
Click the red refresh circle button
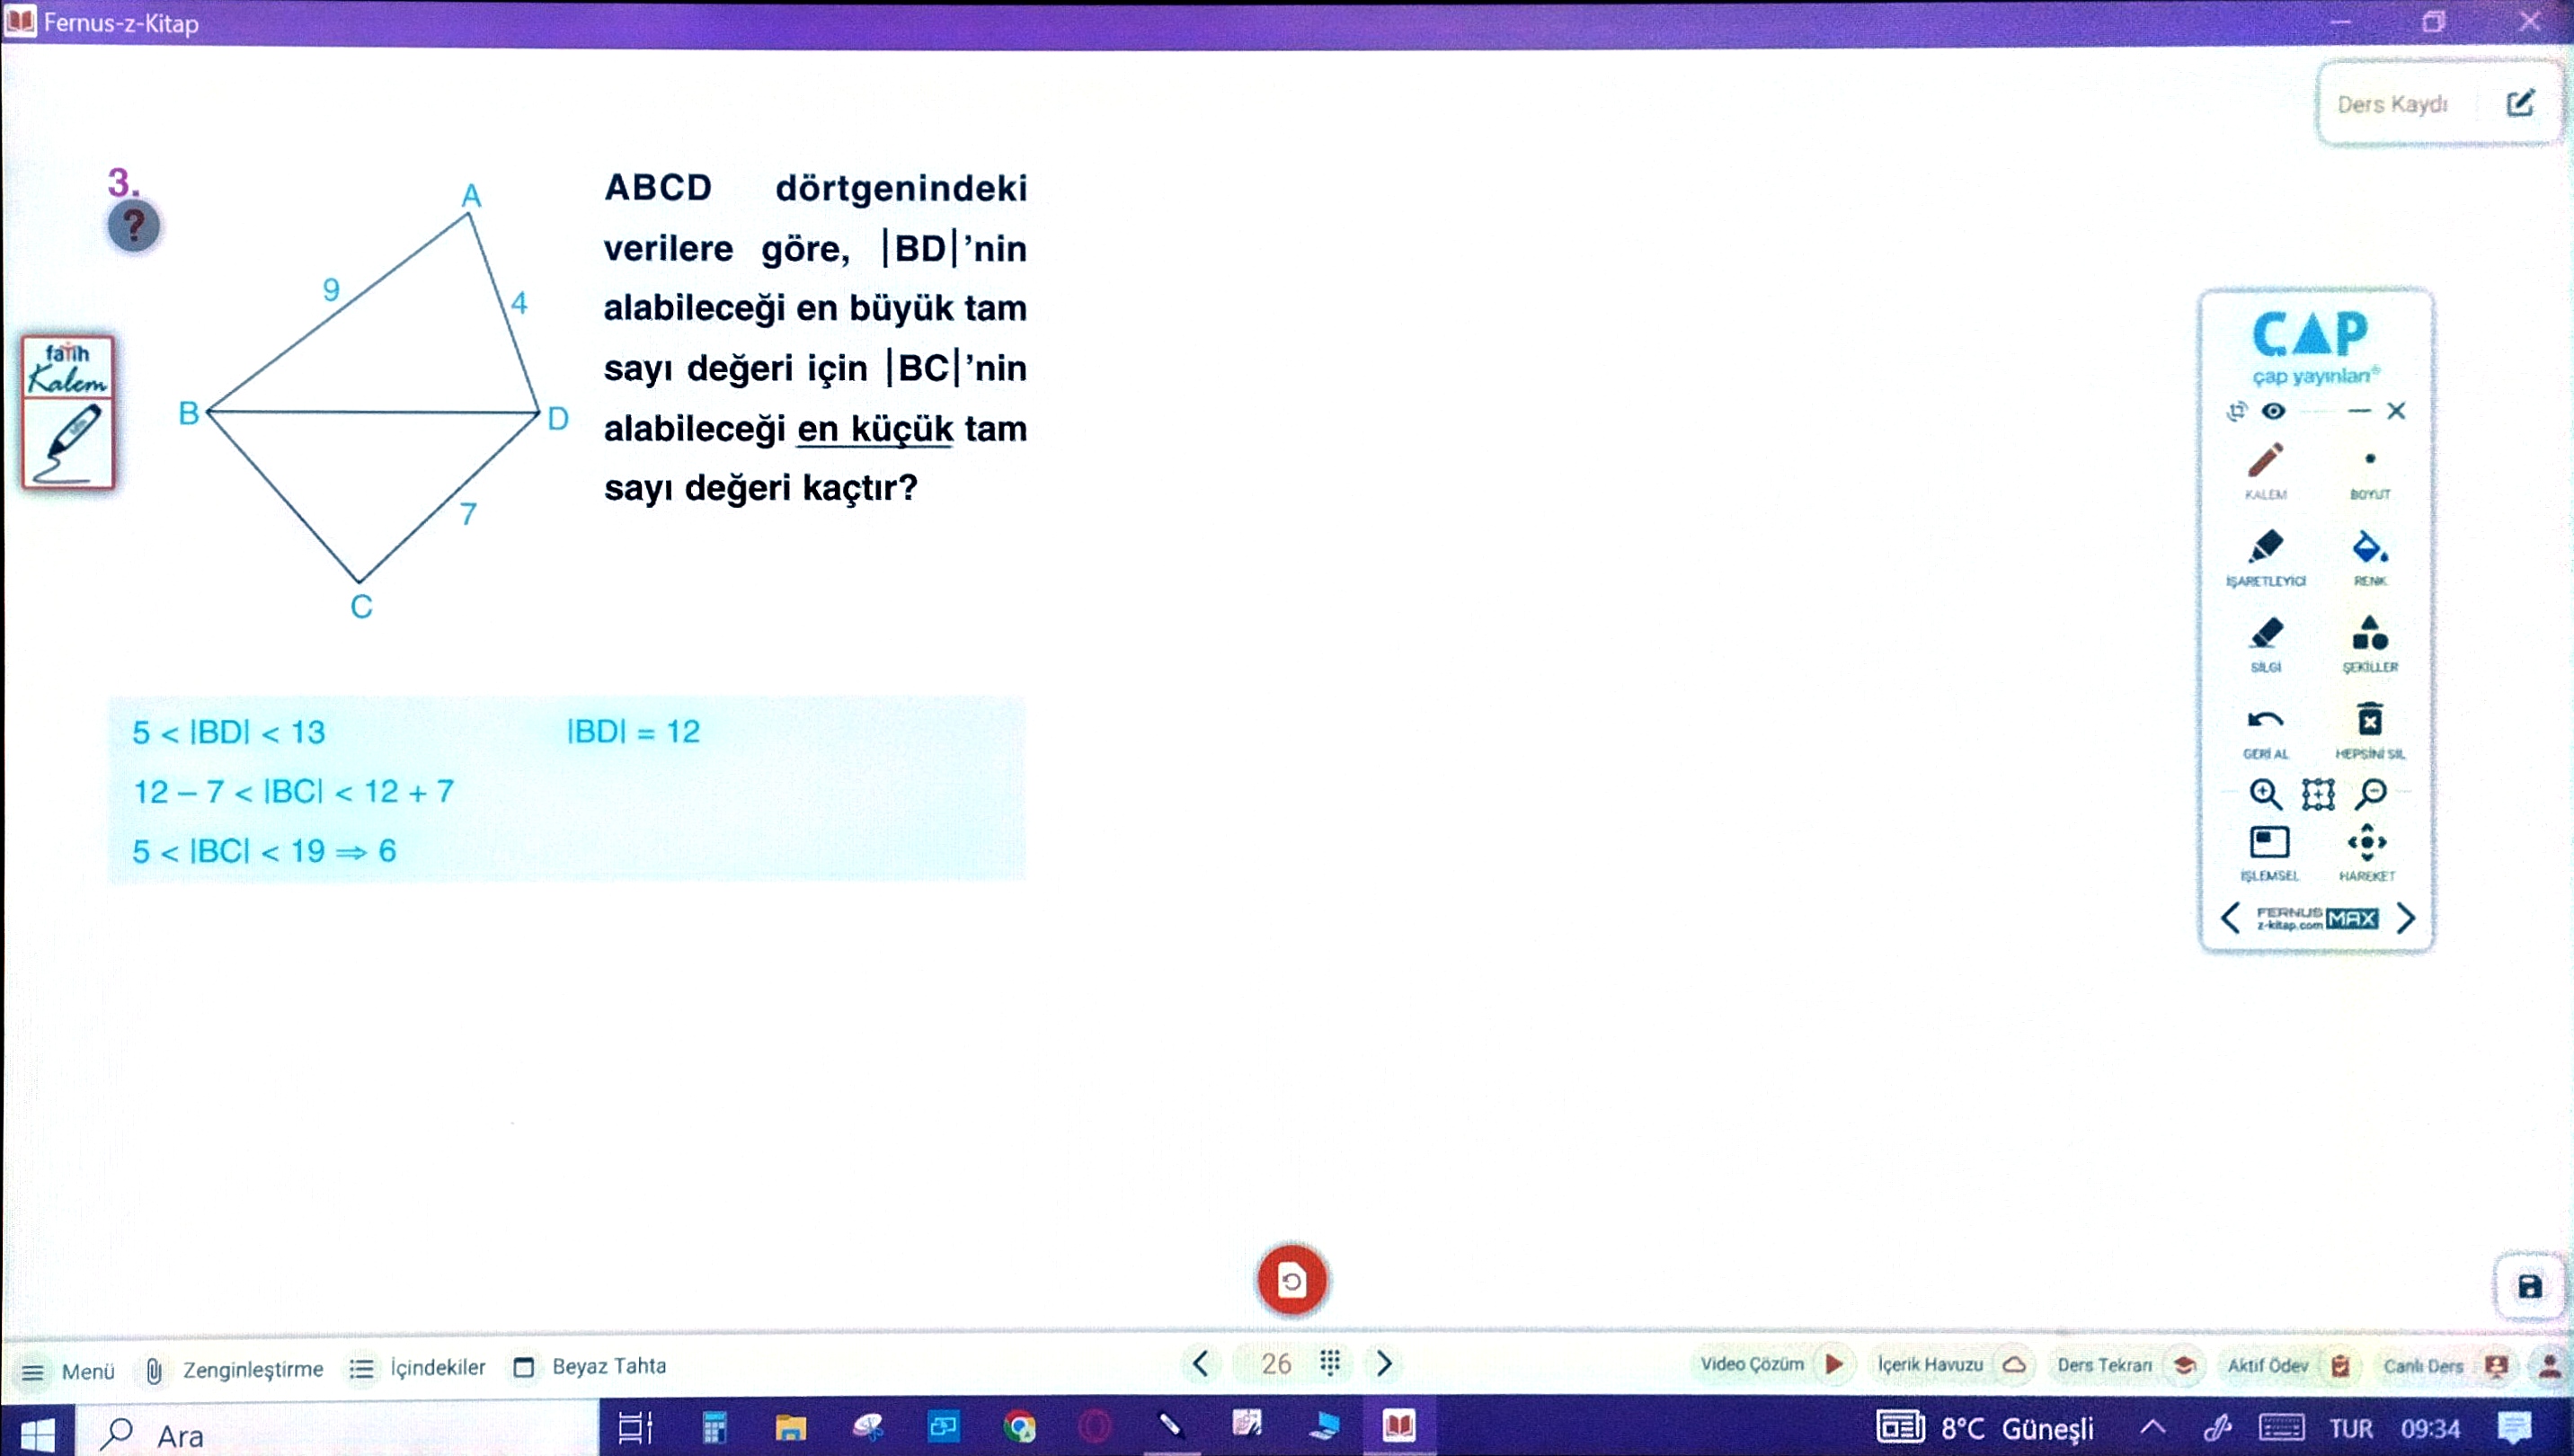(1291, 1281)
